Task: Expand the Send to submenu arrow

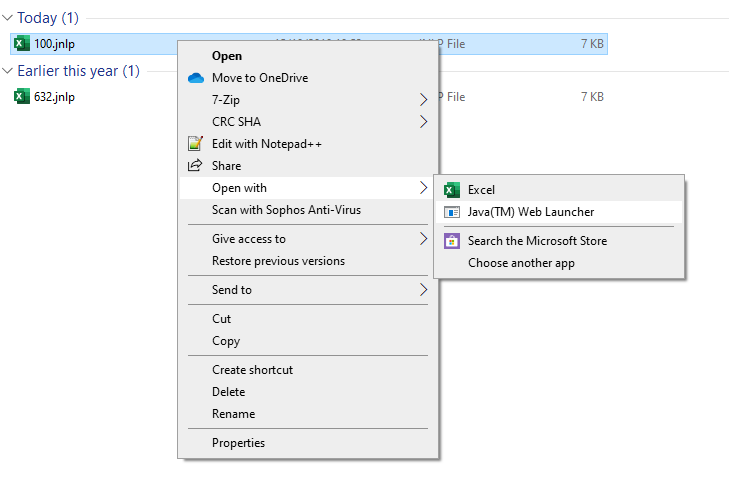Action: point(423,290)
